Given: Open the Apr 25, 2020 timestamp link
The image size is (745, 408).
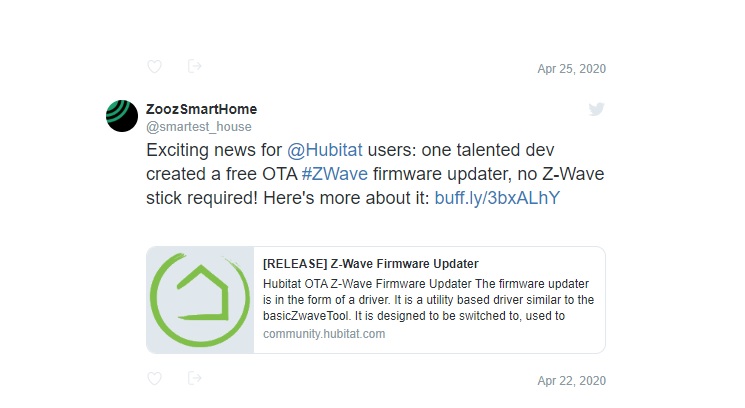Looking at the screenshot, I should pyautogui.click(x=571, y=69).
